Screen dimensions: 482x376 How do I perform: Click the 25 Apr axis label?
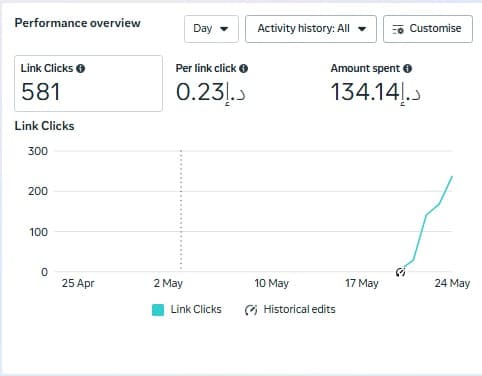tap(78, 283)
